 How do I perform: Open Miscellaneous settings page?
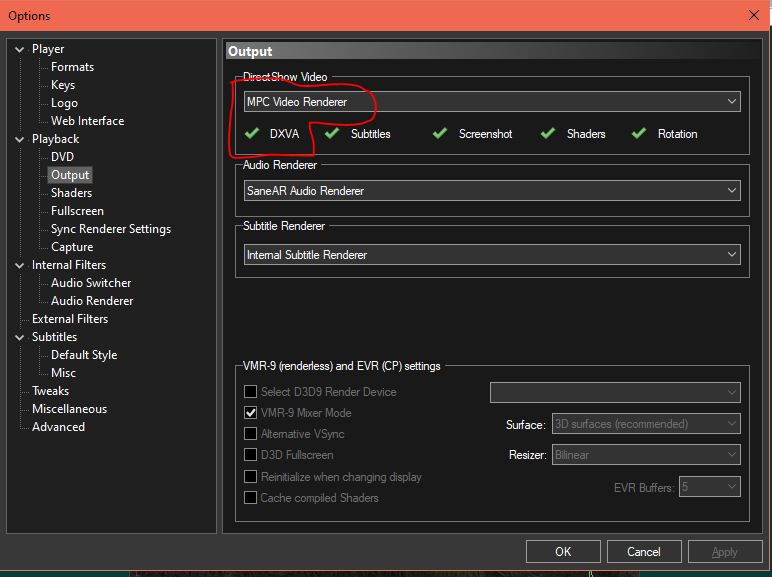tap(69, 409)
